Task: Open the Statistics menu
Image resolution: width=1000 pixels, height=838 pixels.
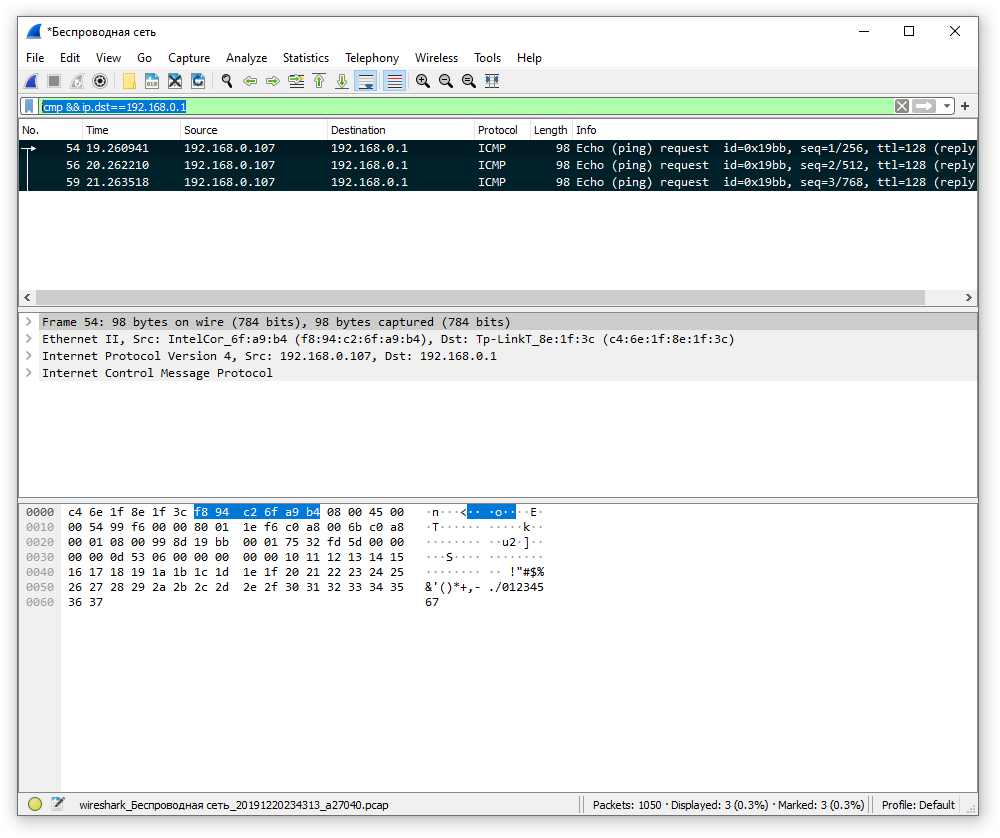Action: [x=305, y=58]
